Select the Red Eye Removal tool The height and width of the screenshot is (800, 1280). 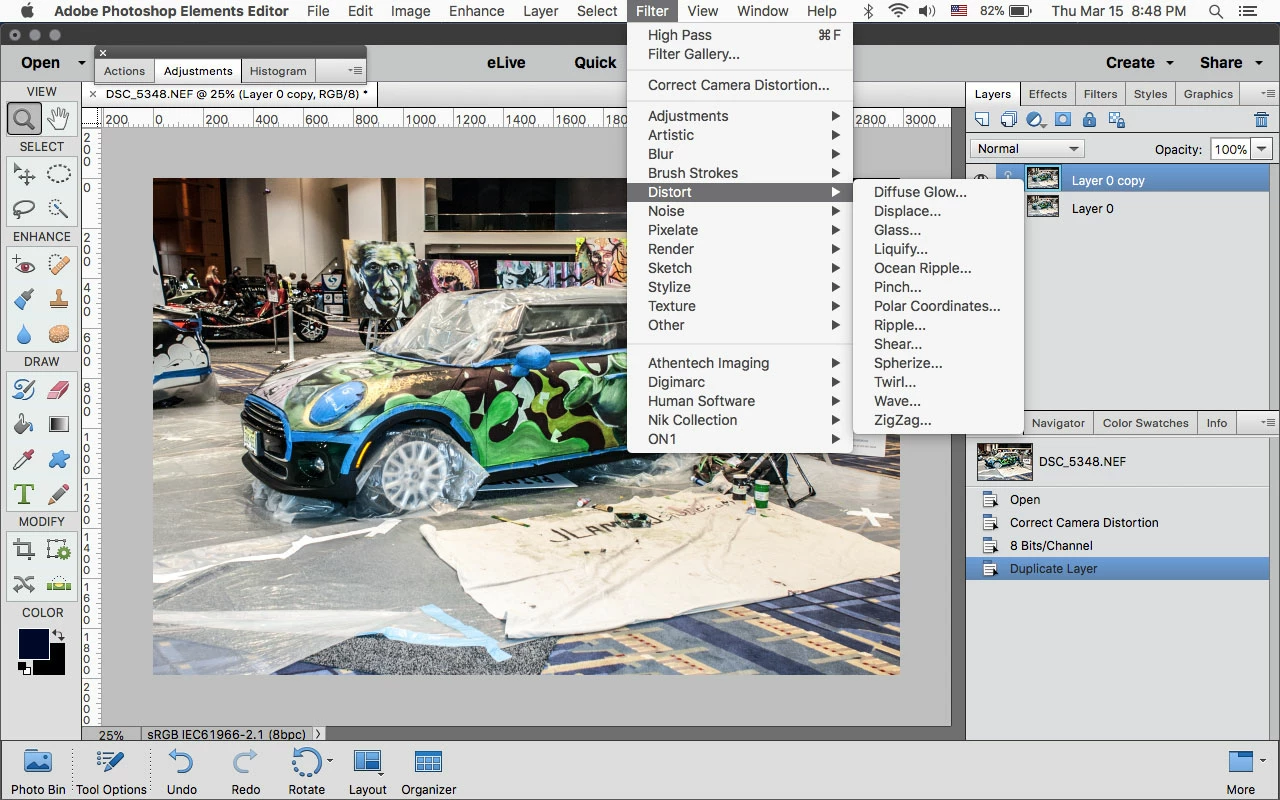coord(24,265)
